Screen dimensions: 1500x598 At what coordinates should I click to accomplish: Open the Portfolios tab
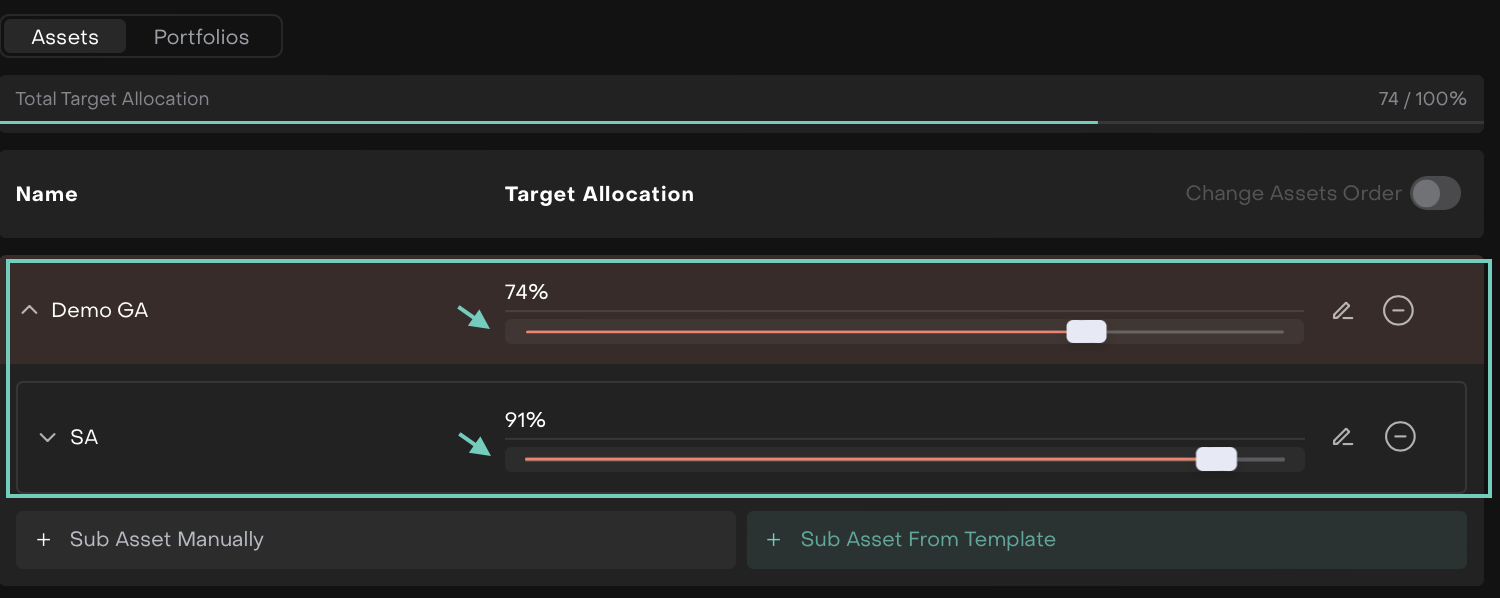(201, 37)
